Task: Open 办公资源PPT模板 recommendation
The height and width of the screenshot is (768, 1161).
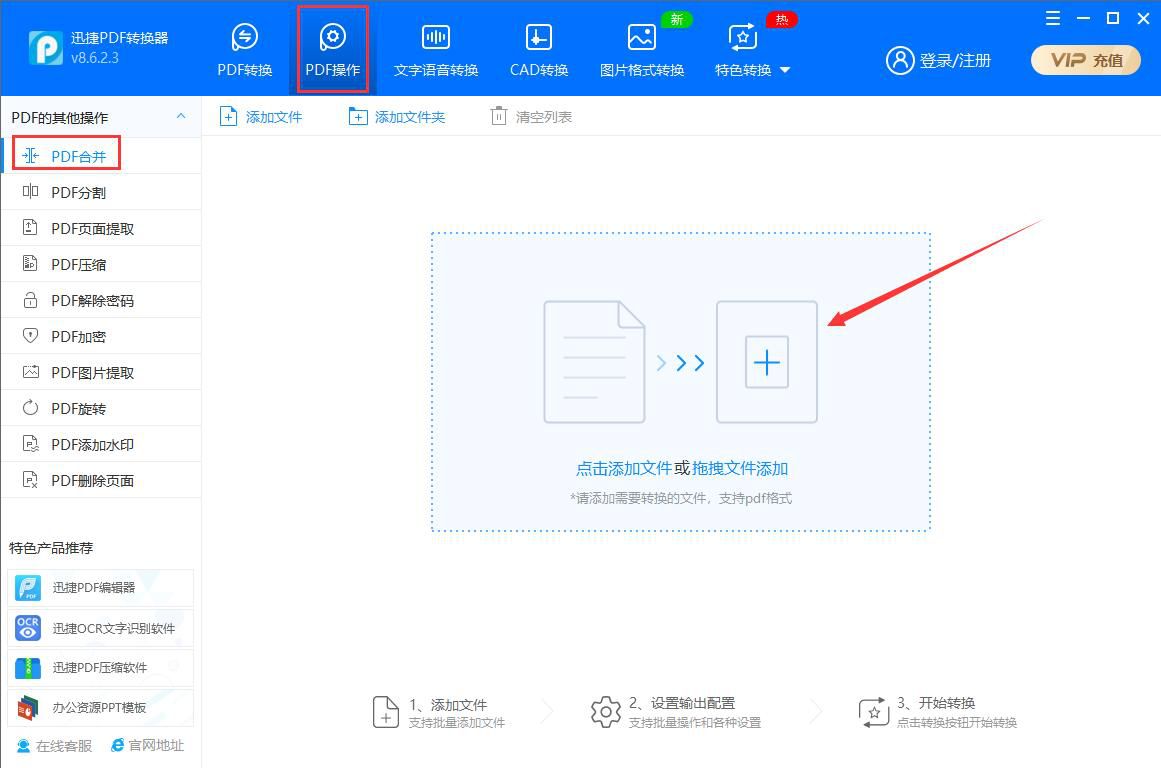Action: [x=101, y=708]
